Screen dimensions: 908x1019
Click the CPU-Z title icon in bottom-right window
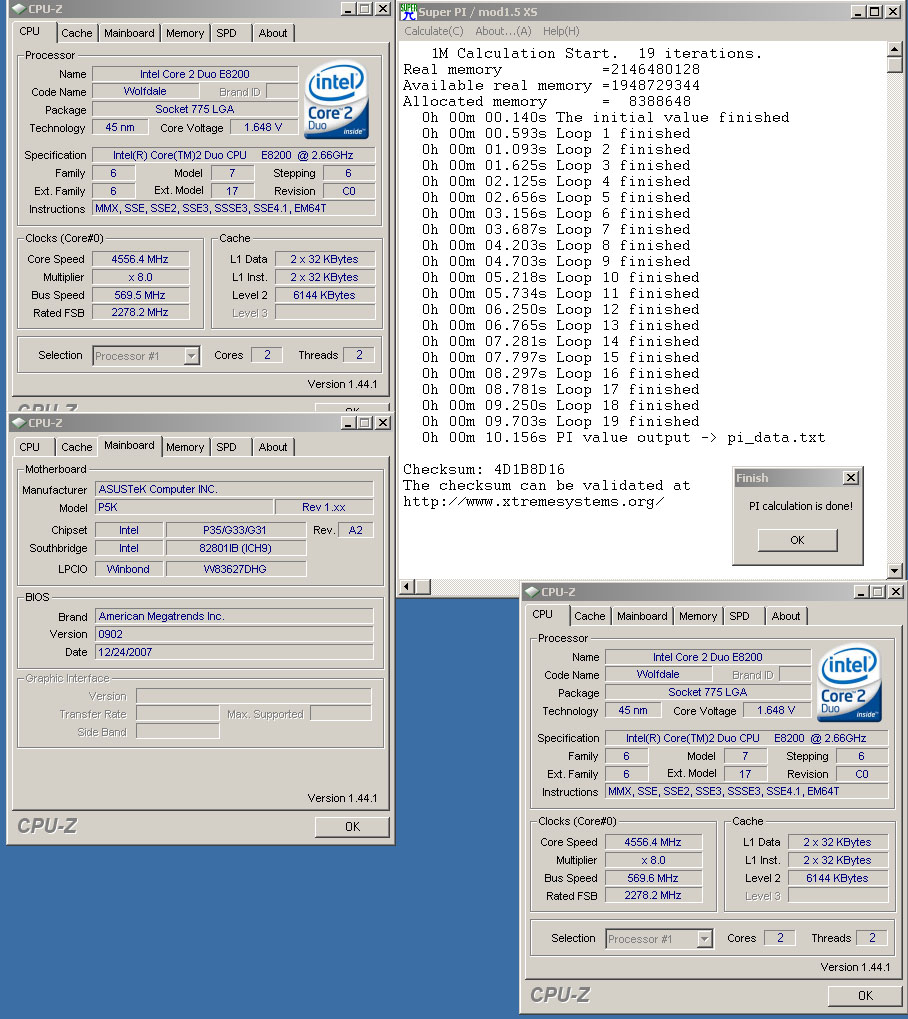click(x=532, y=592)
